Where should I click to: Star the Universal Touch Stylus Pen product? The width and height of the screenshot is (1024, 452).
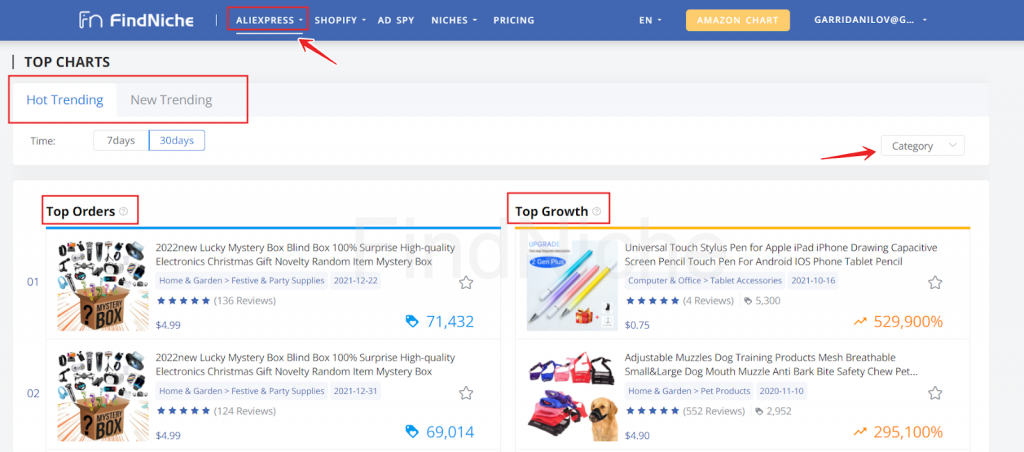point(935,282)
